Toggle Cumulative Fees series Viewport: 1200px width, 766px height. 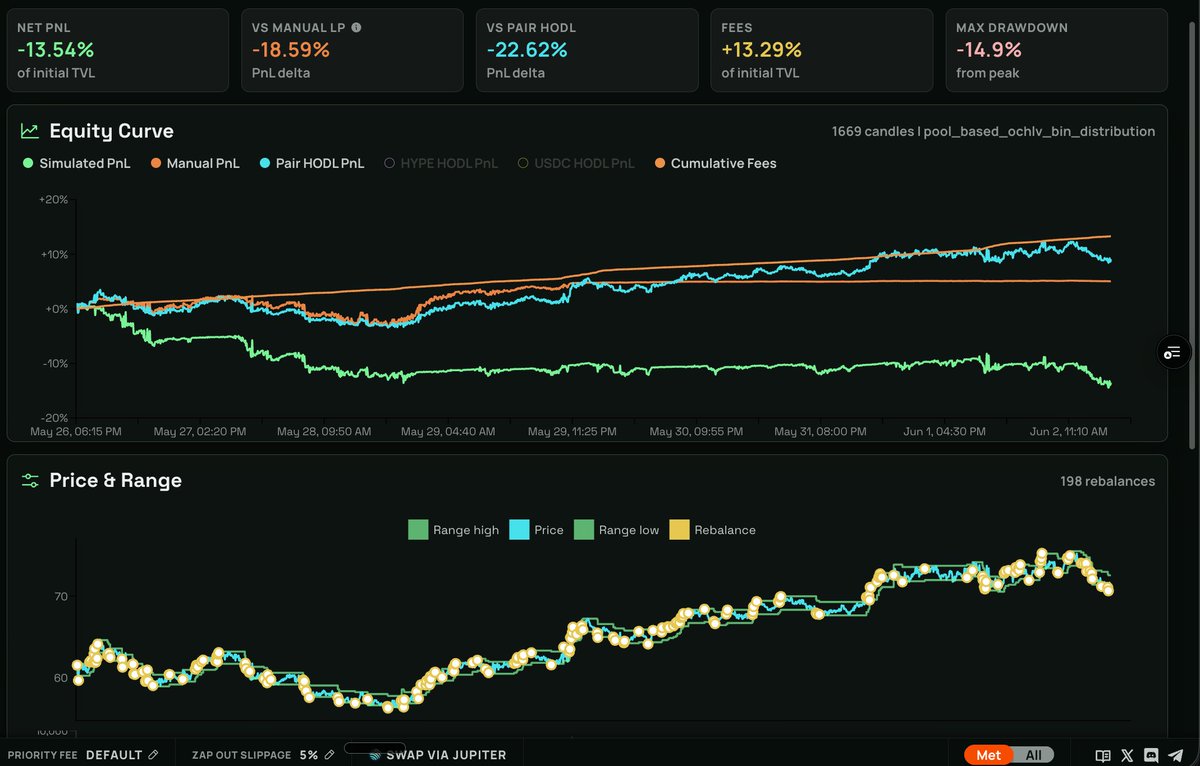tap(714, 163)
